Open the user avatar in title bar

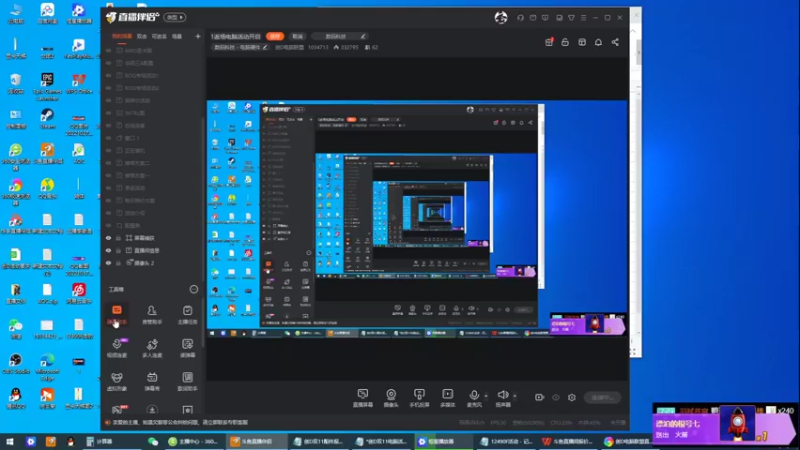[x=501, y=17]
